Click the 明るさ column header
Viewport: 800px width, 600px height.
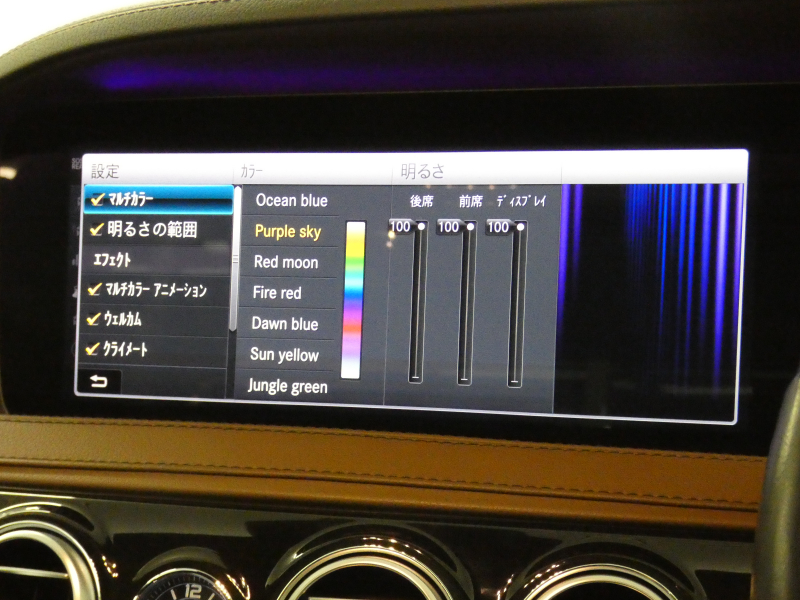pyautogui.click(x=422, y=171)
